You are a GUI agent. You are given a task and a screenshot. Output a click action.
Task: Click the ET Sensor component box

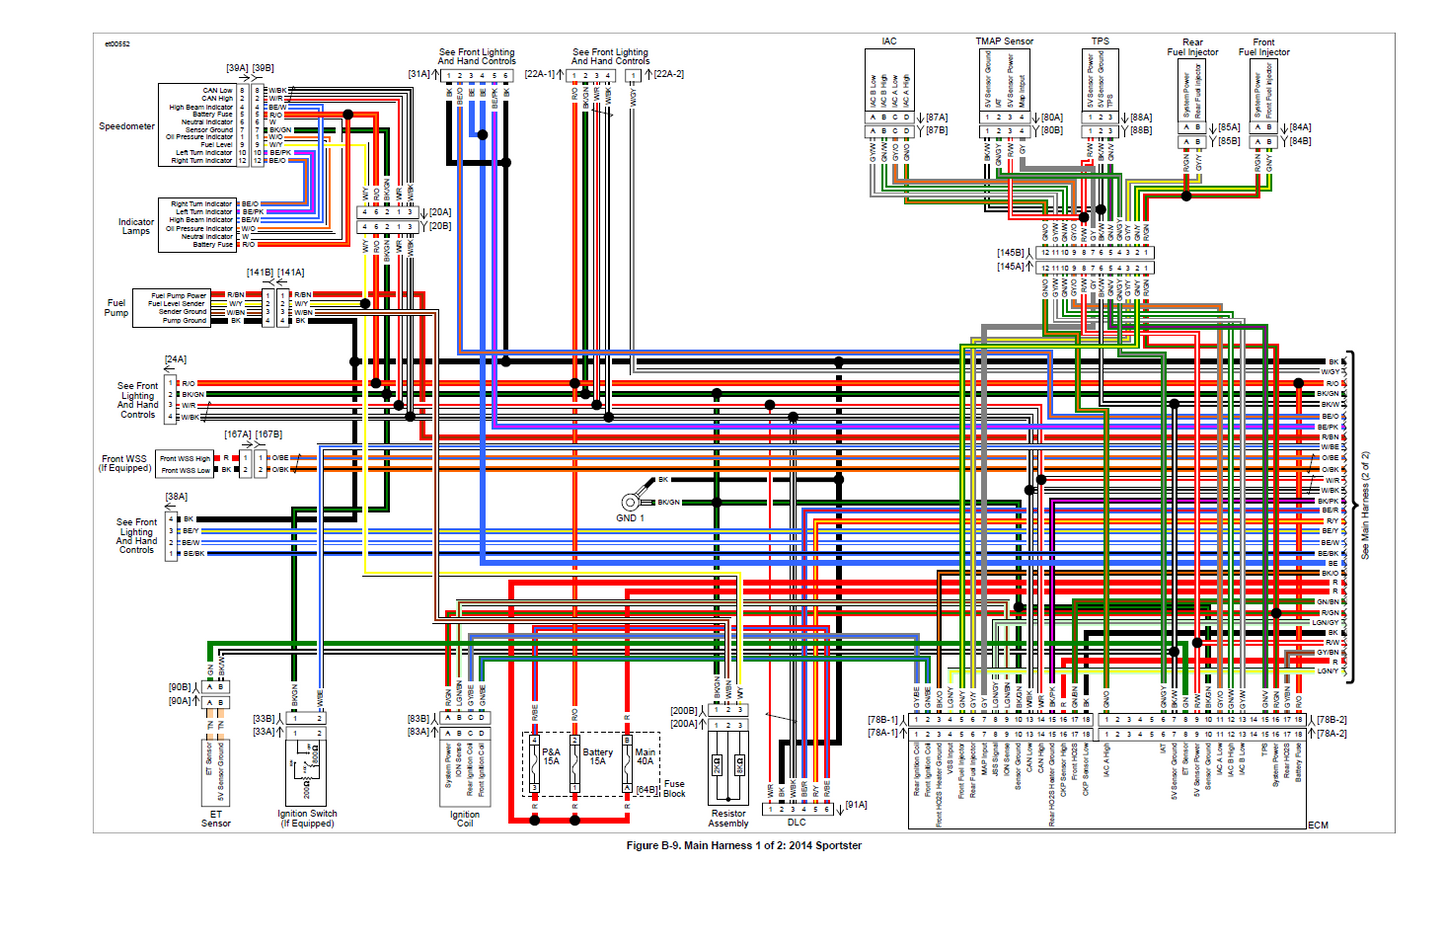tap(215, 770)
